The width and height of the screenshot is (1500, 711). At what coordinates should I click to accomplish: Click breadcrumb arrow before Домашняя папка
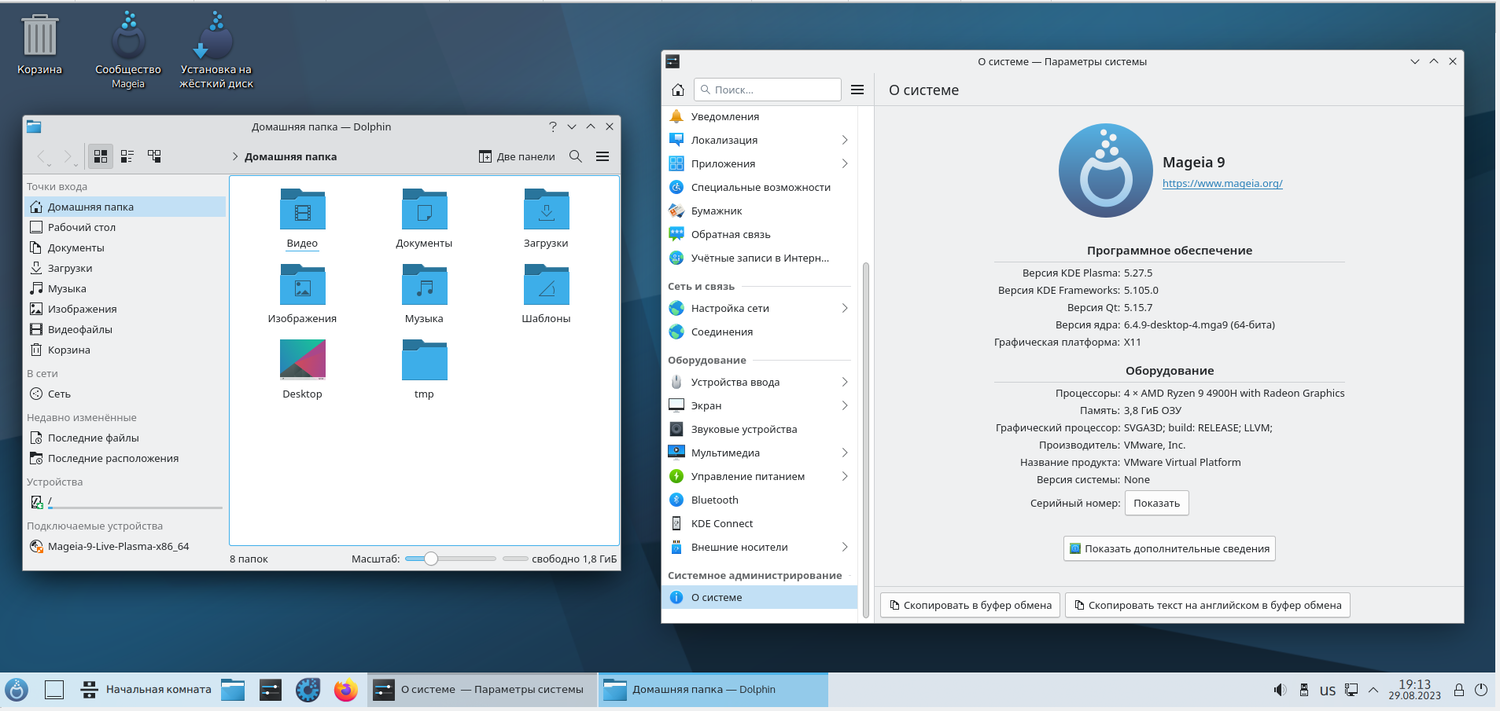[x=234, y=156]
